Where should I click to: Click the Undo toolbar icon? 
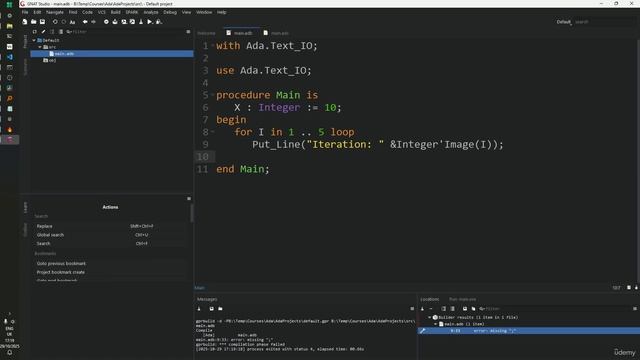55,22
